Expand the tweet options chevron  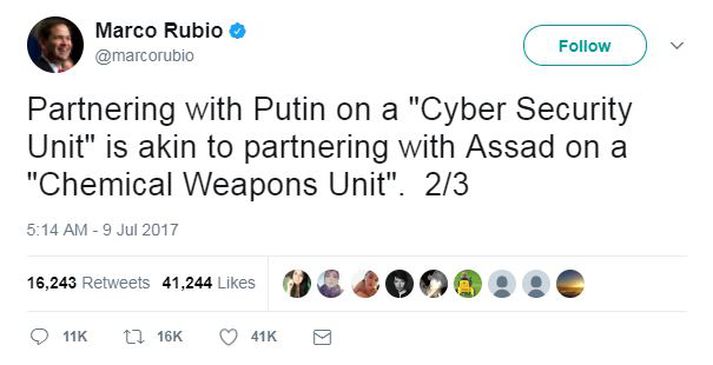click(x=678, y=45)
